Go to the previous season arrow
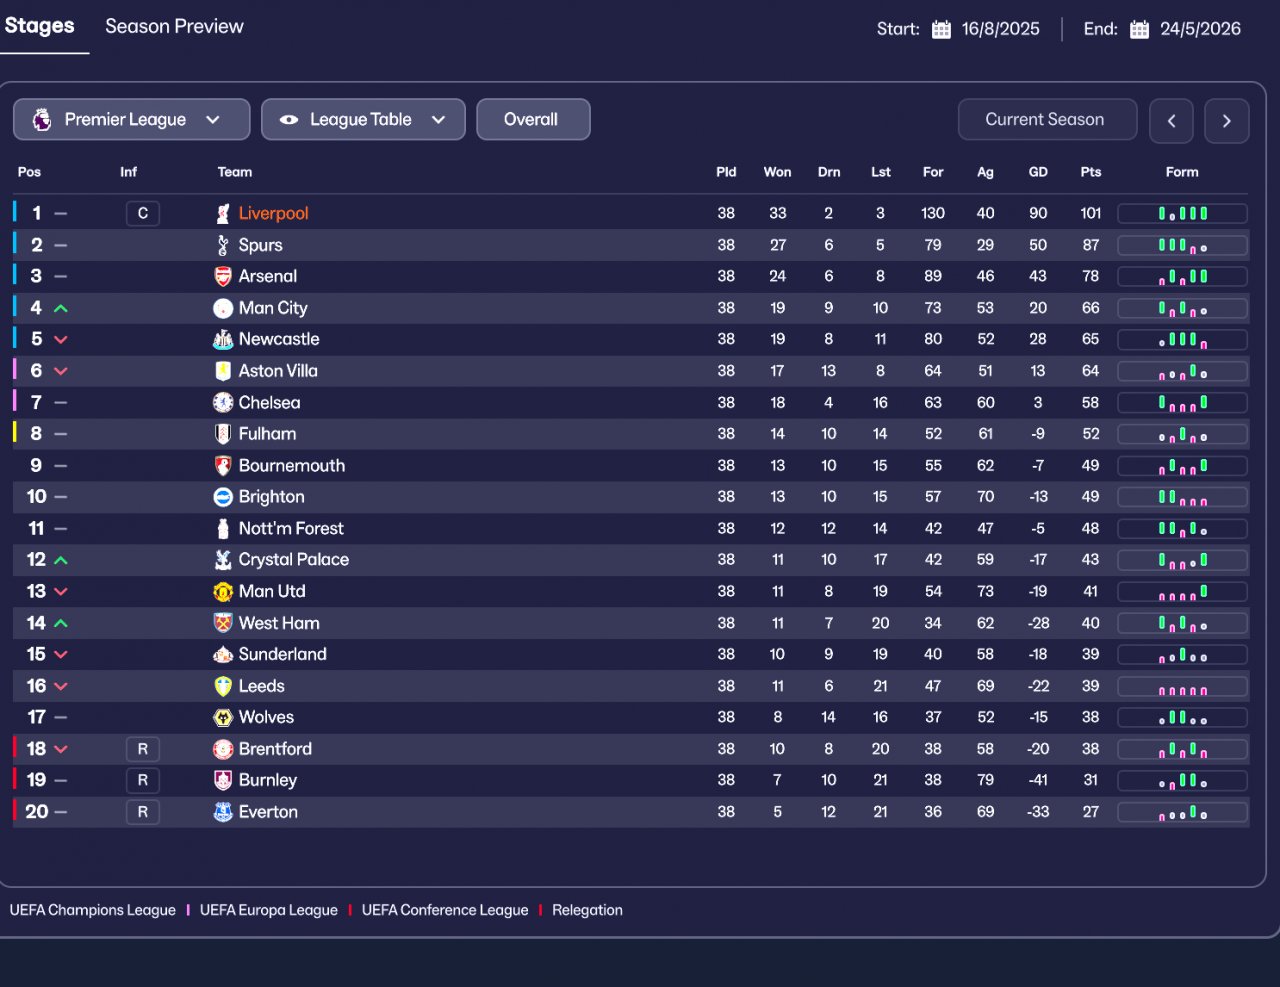The image size is (1280, 987). pyautogui.click(x=1171, y=121)
